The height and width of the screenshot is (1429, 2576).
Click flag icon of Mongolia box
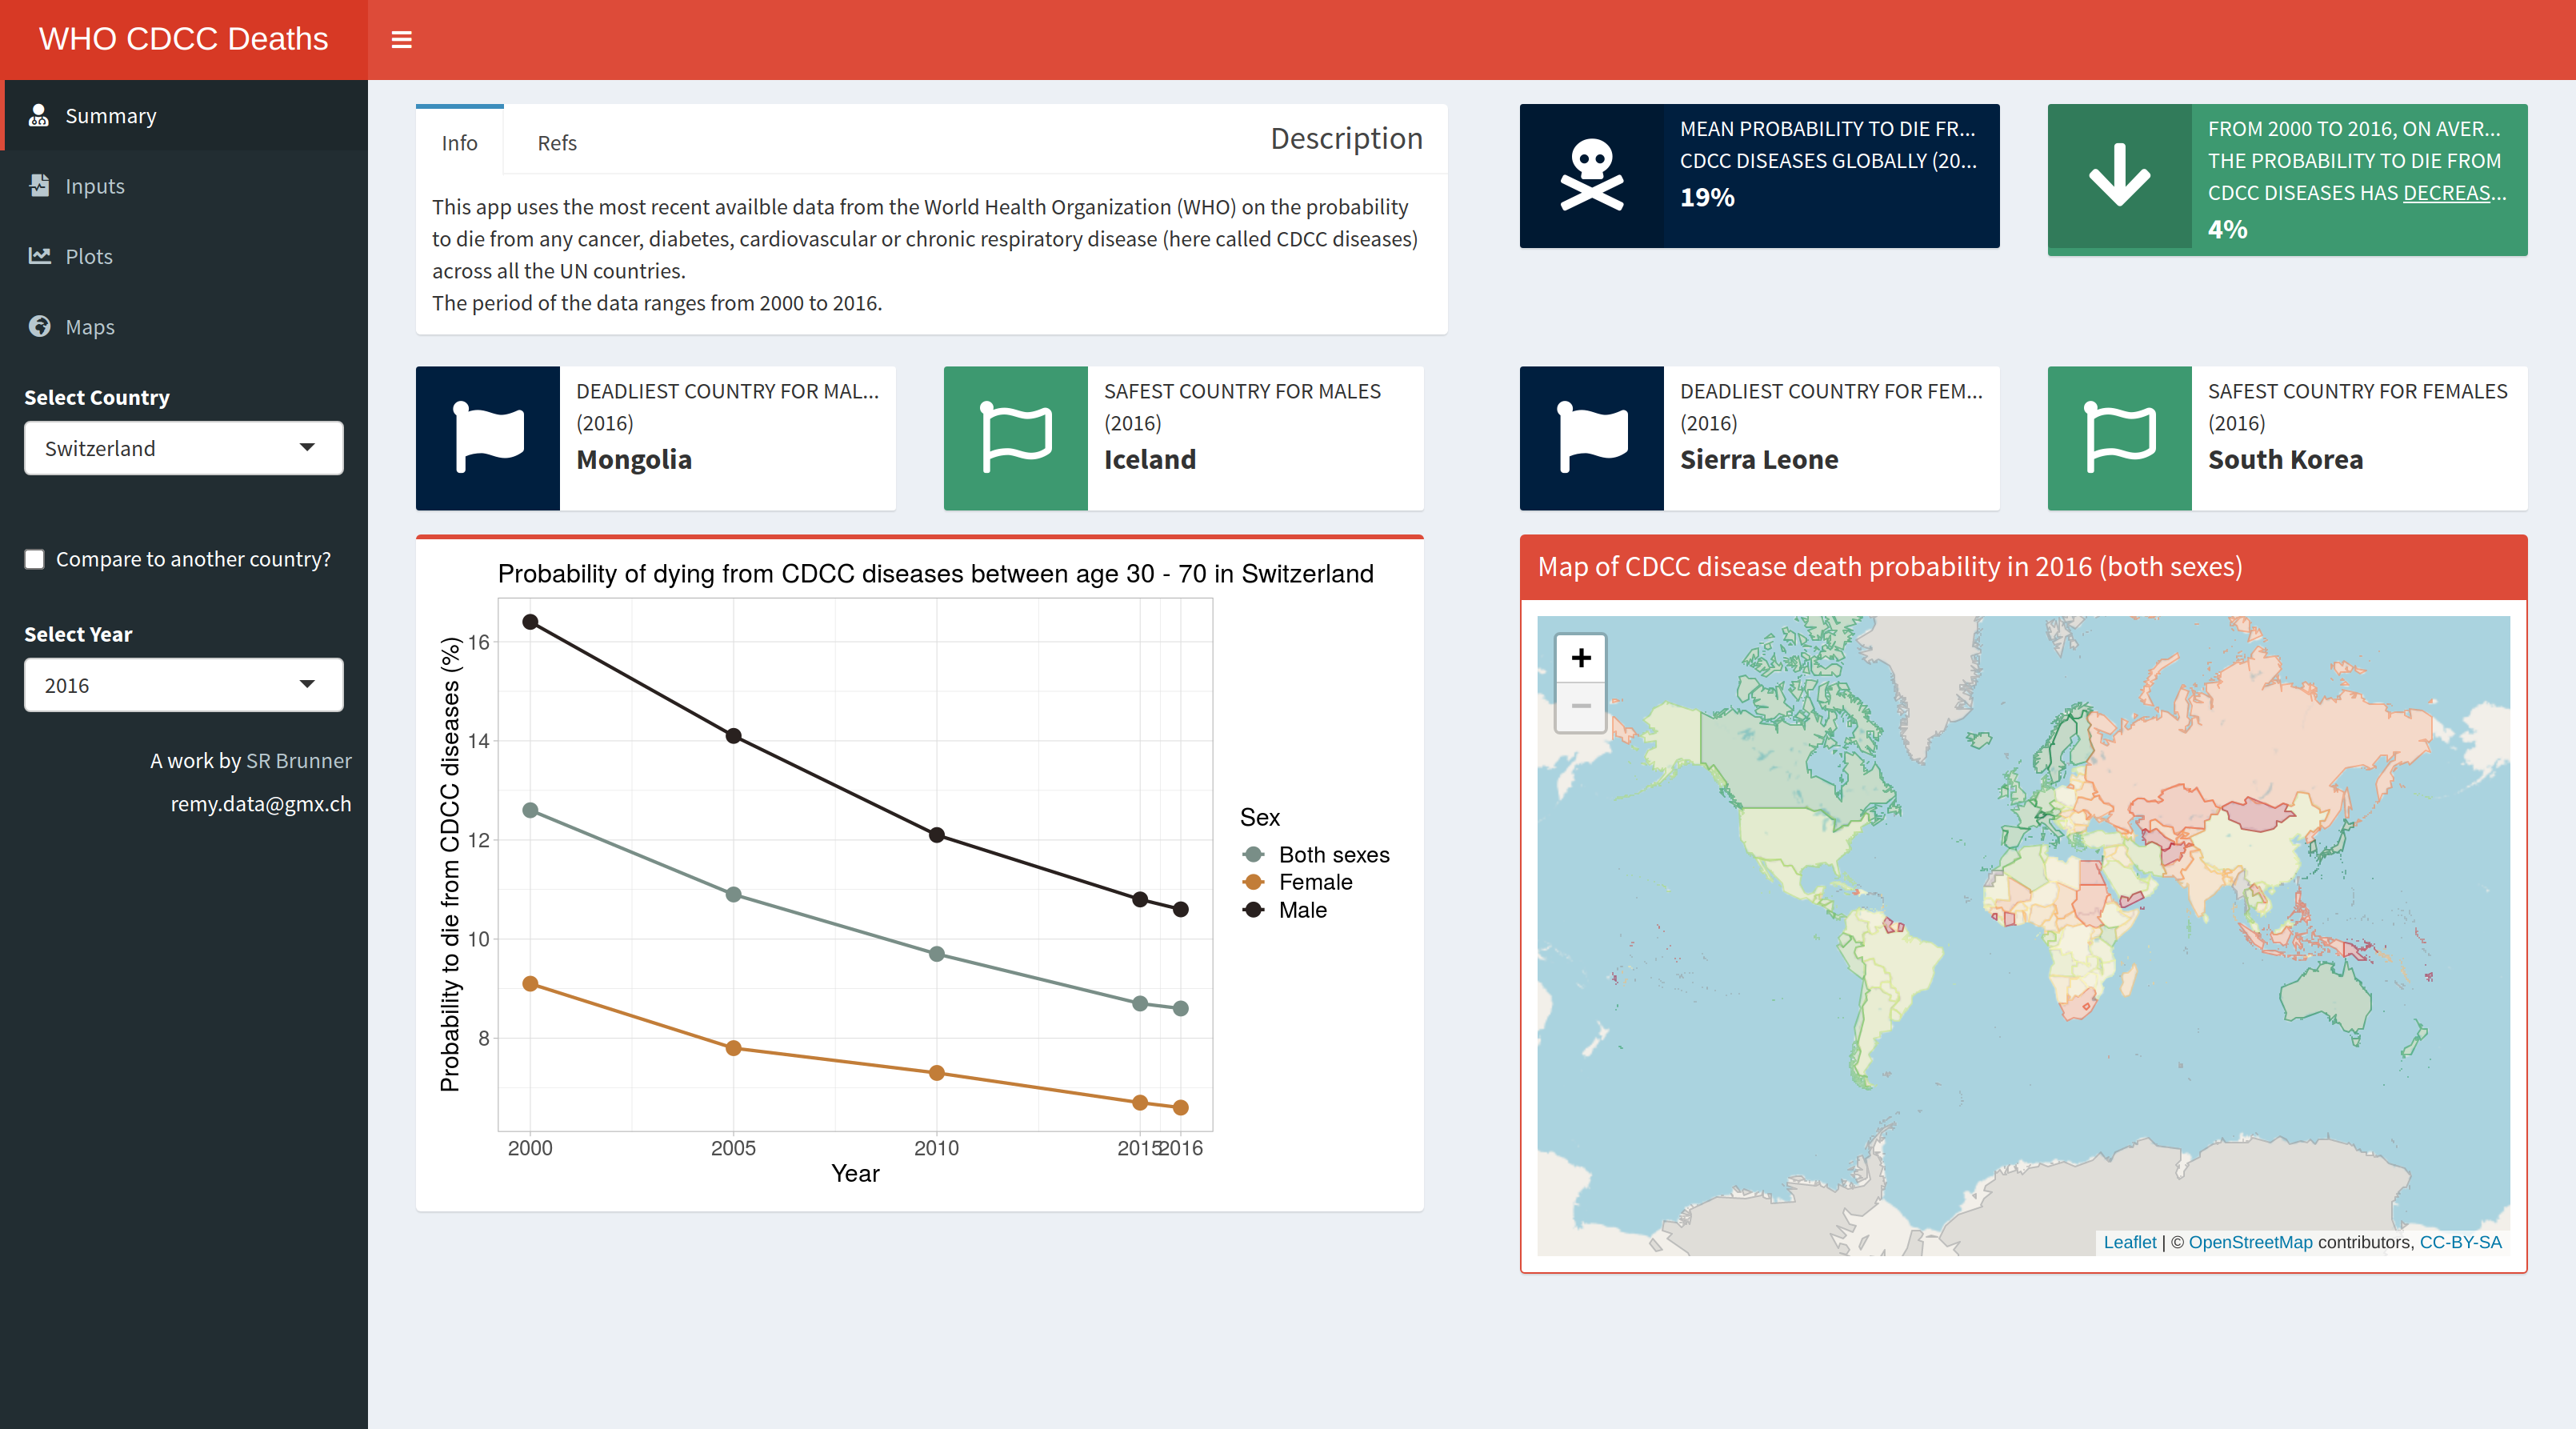(x=488, y=438)
